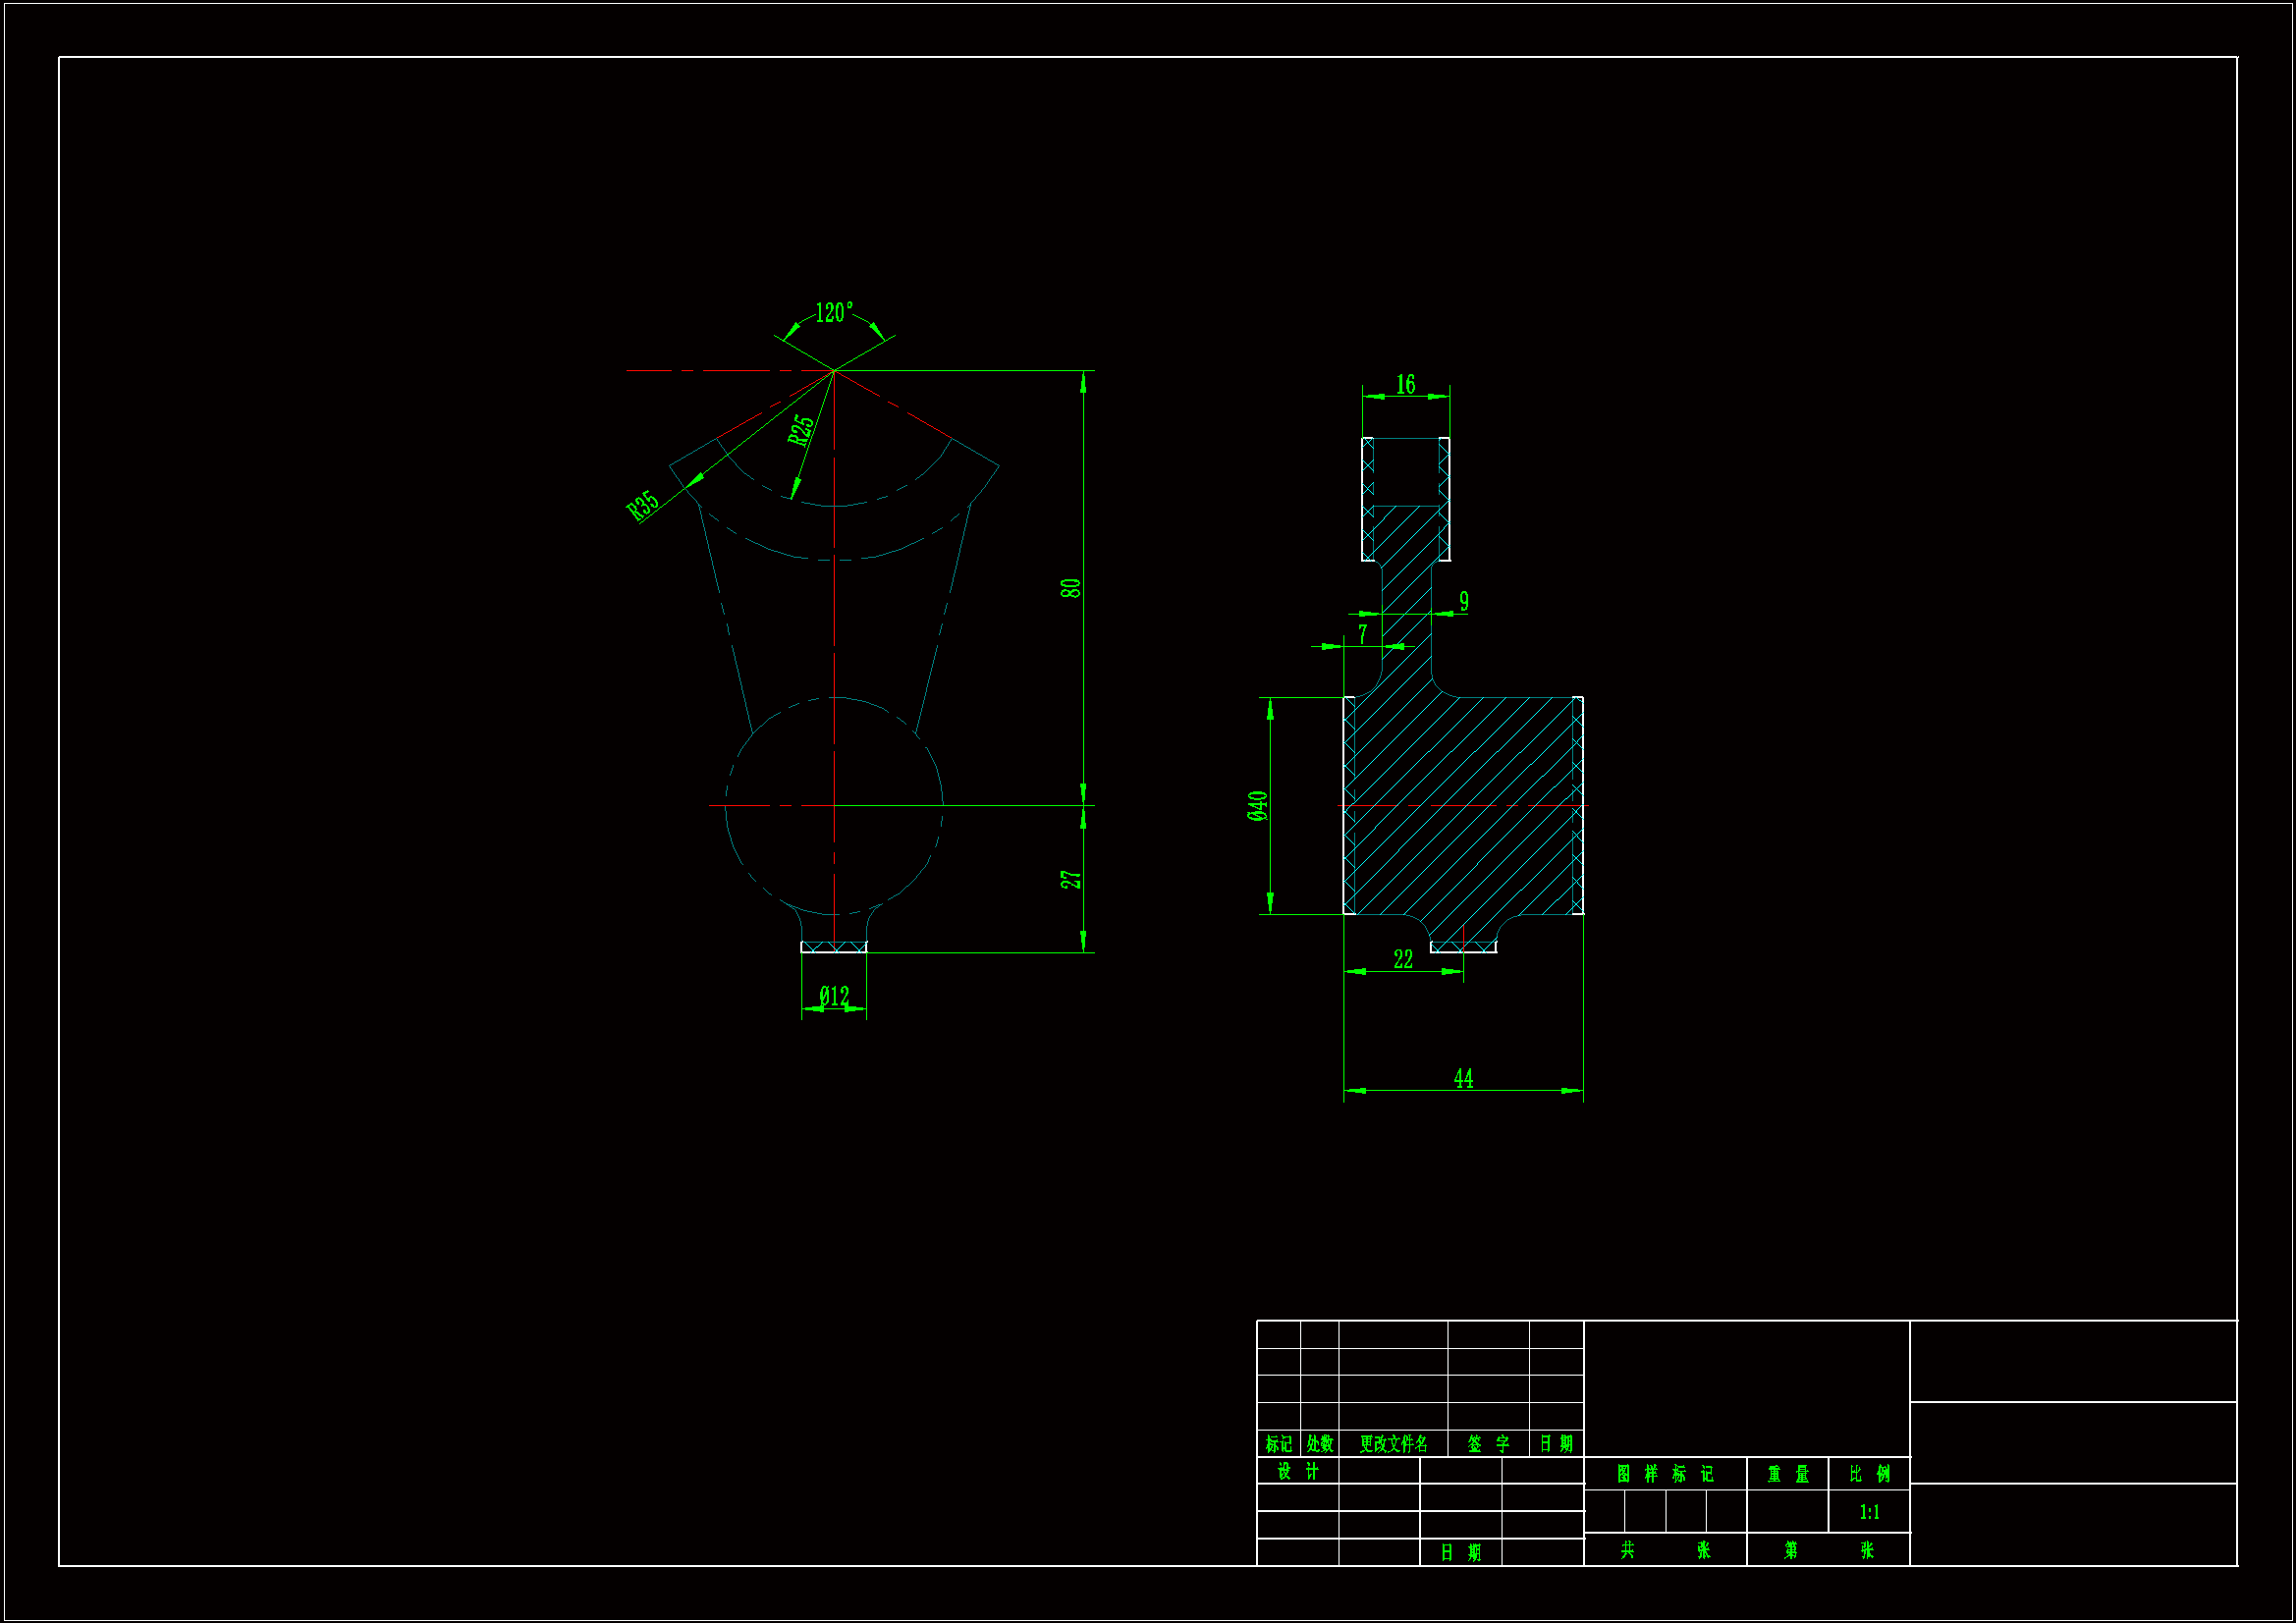The height and width of the screenshot is (1623, 2296).
Task: Click the vertical 27 dimension text
Action: pyautogui.click(x=1070, y=879)
